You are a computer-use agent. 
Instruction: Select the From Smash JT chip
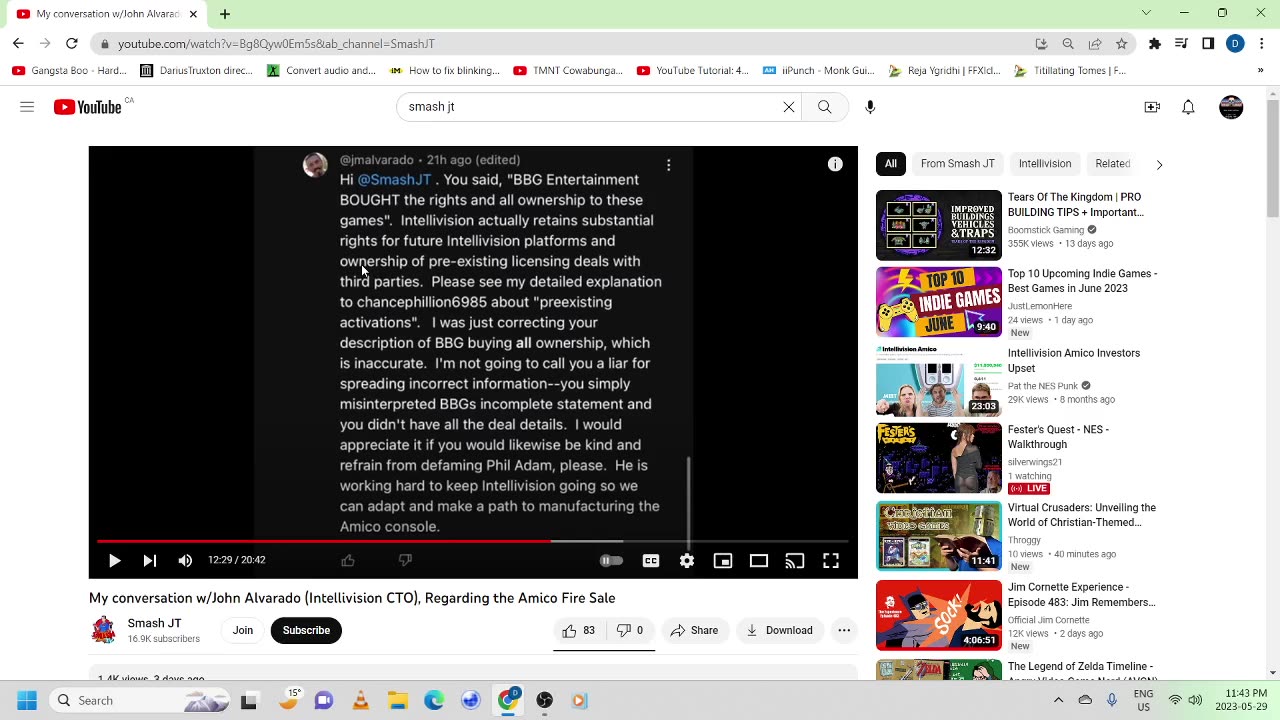tap(957, 164)
